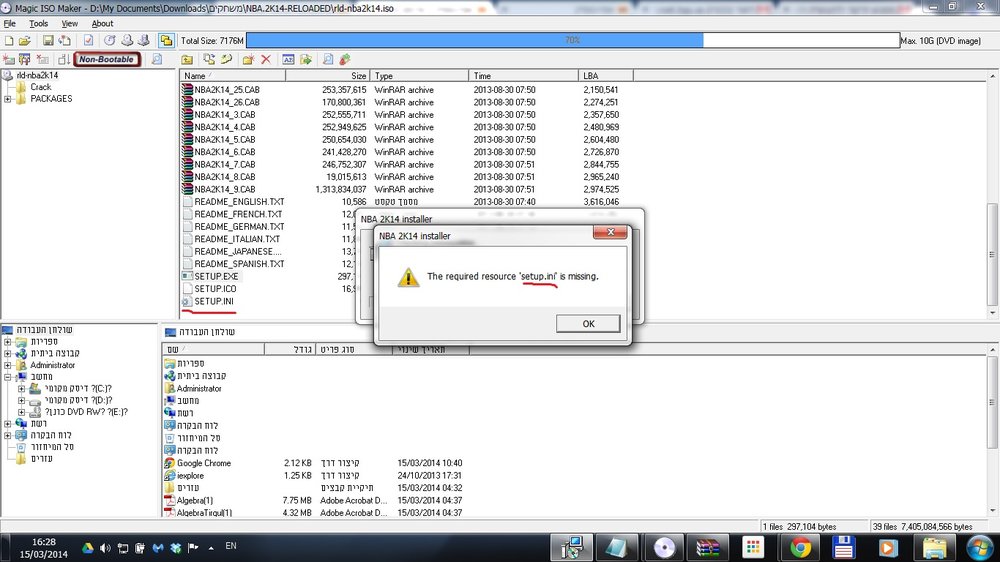The width and height of the screenshot is (1000, 562).
Task: Click the Name column header
Action: [x=232, y=76]
